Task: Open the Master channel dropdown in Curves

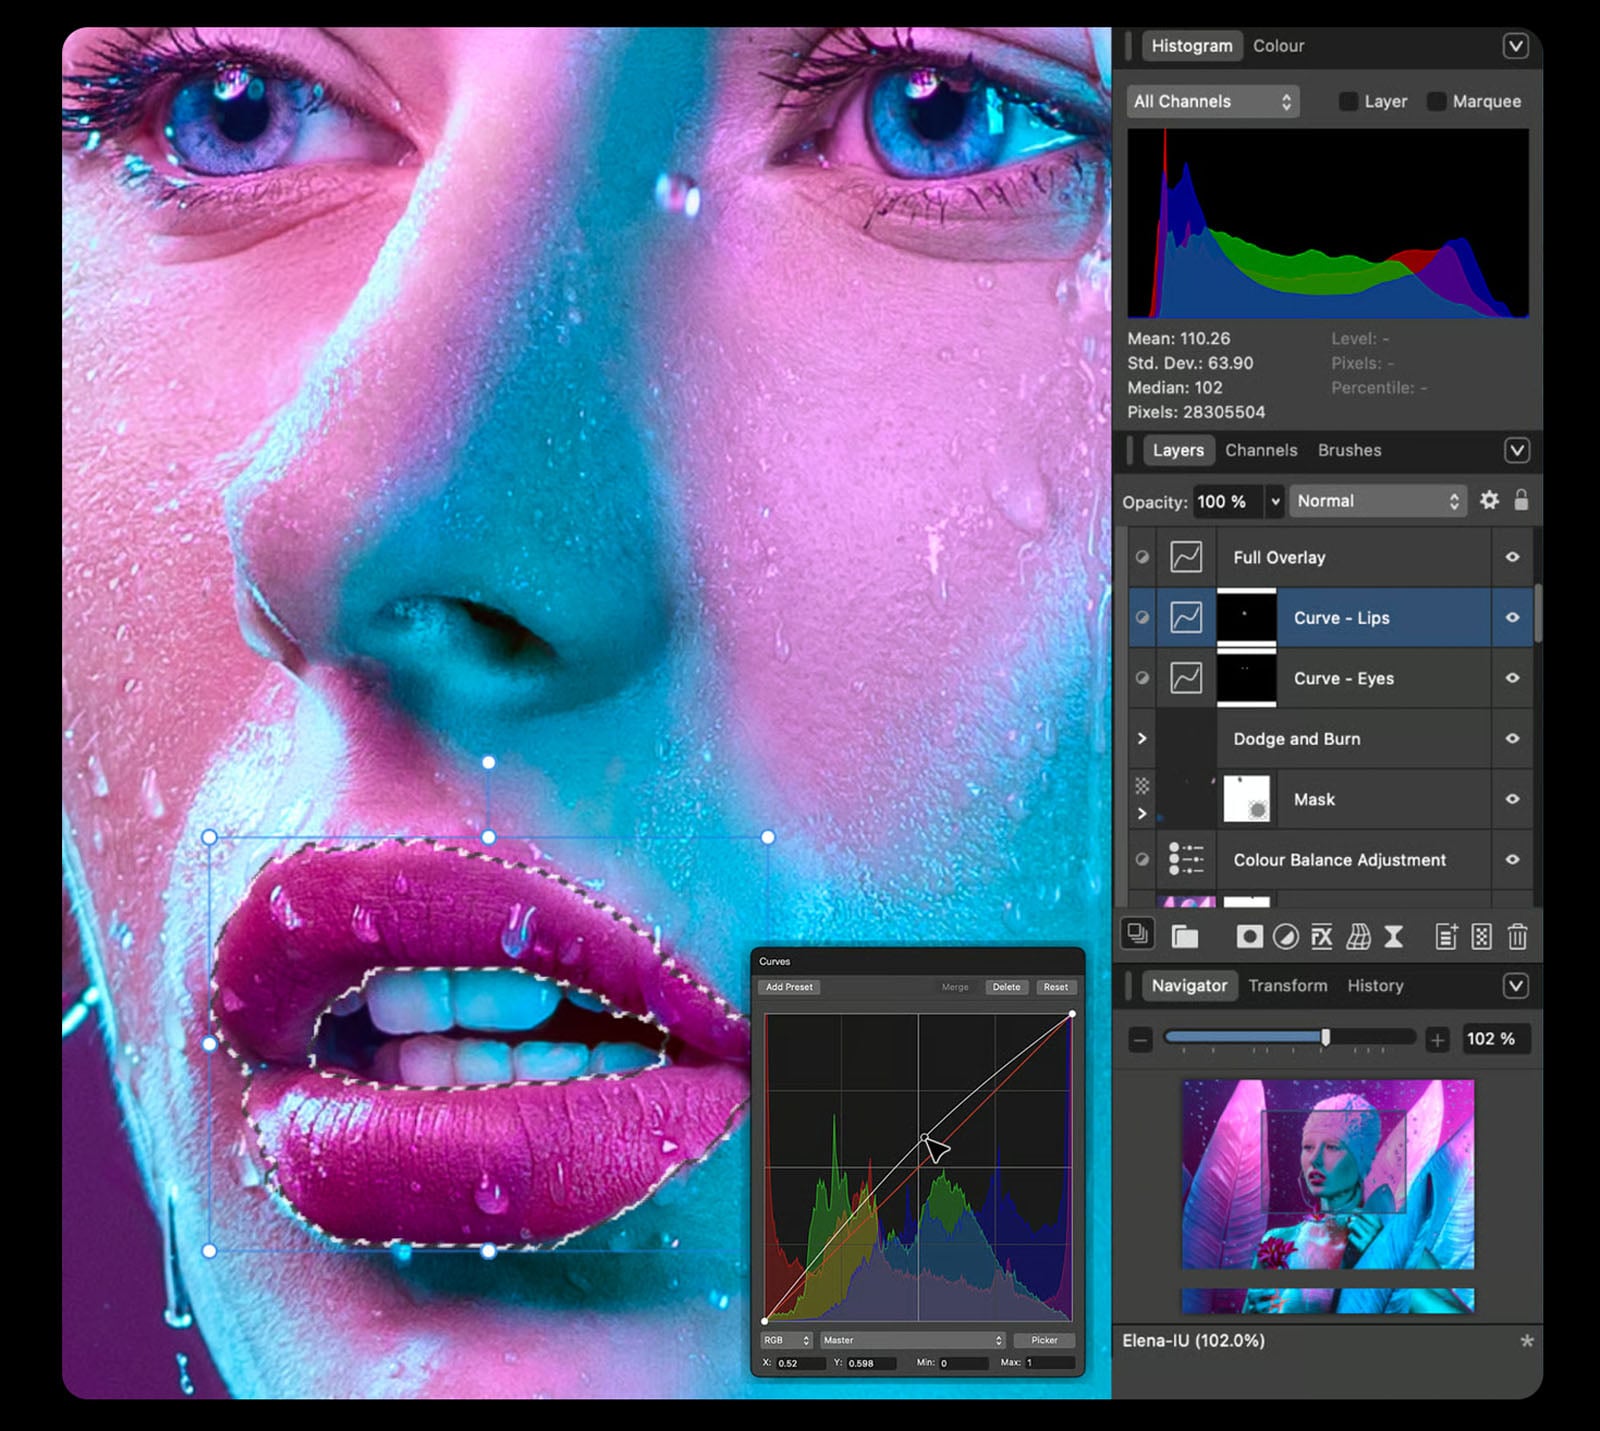Action: [x=912, y=1340]
